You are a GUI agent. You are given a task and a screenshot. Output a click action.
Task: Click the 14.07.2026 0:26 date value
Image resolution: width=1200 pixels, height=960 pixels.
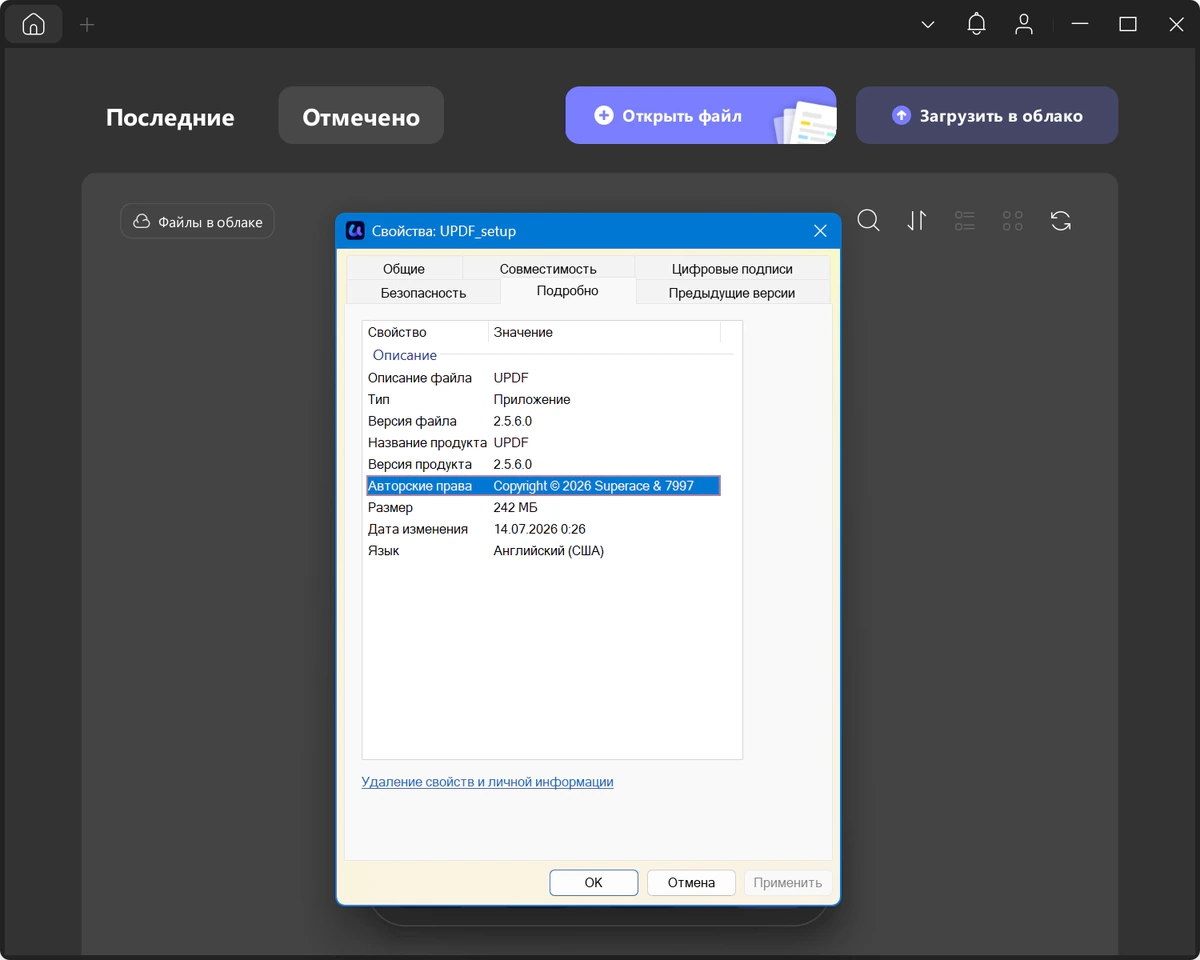pyautogui.click(x=540, y=529)
